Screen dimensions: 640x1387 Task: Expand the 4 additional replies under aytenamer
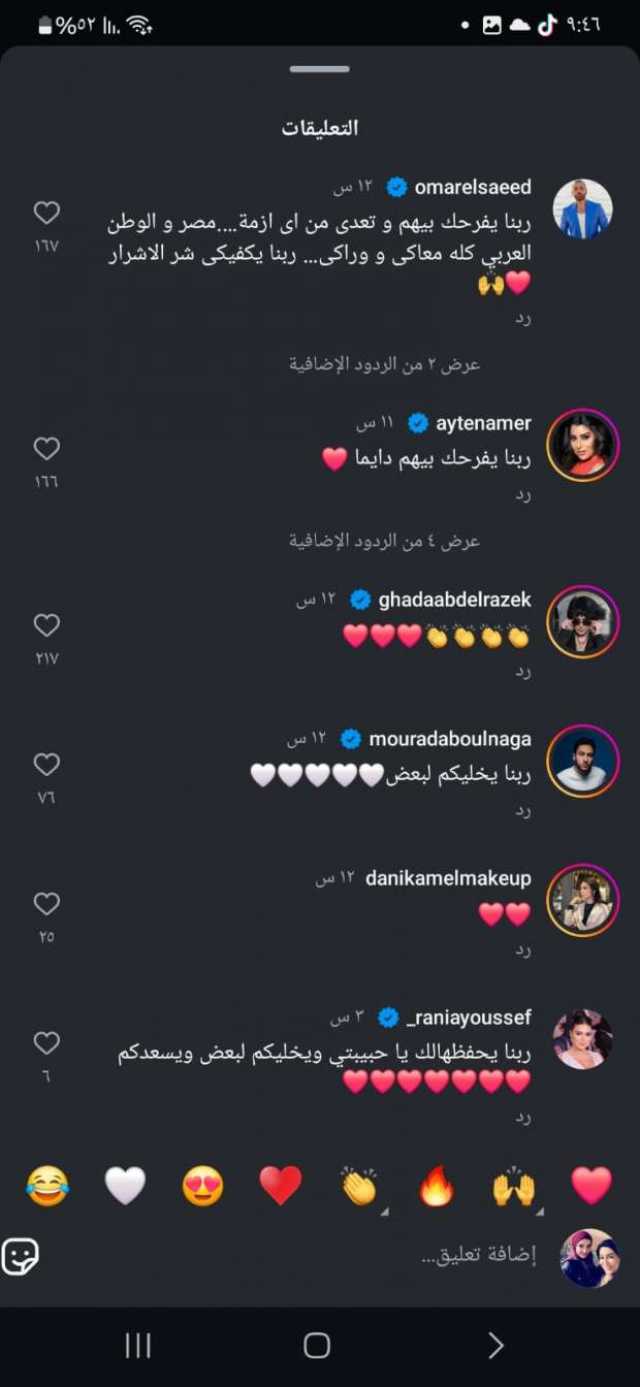(385, 541)
